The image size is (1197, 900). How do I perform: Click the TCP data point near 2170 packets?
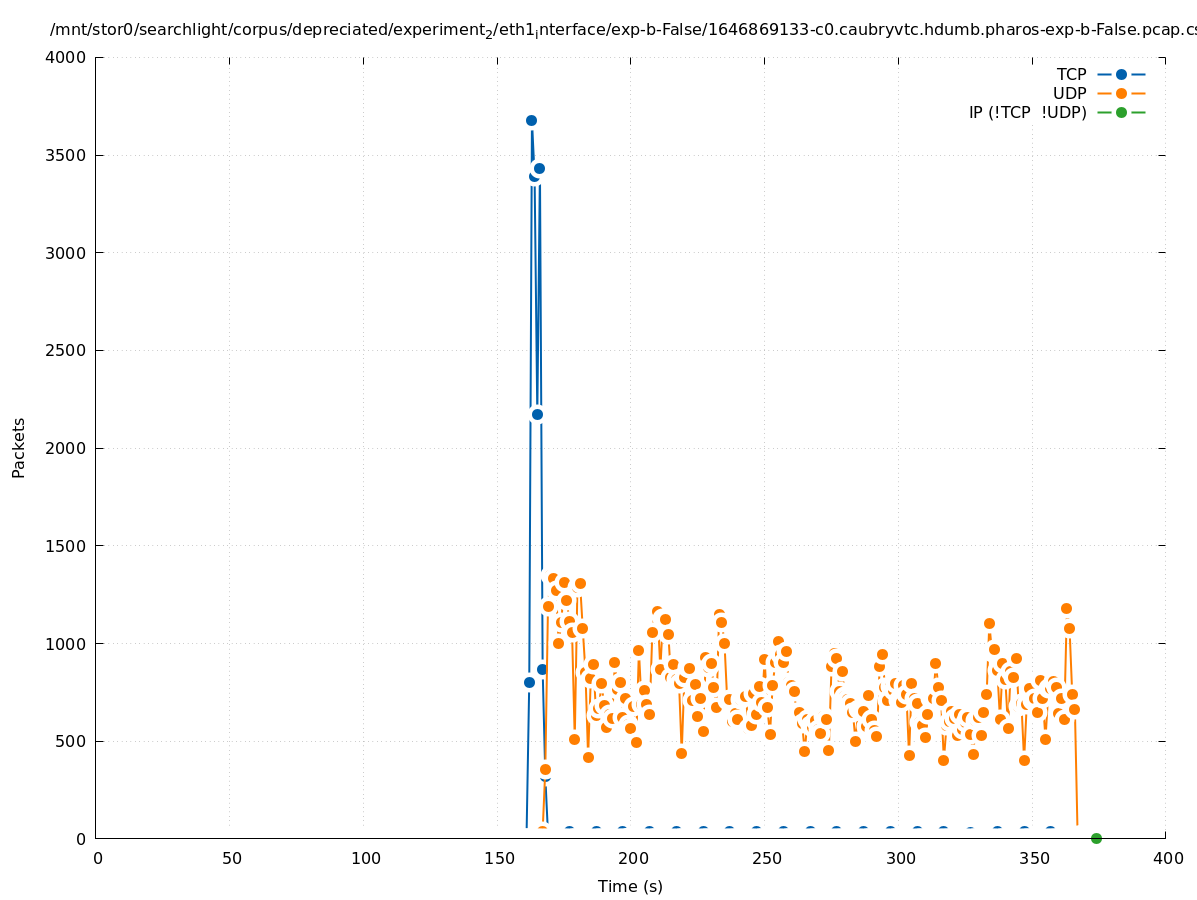click(537, 414)
